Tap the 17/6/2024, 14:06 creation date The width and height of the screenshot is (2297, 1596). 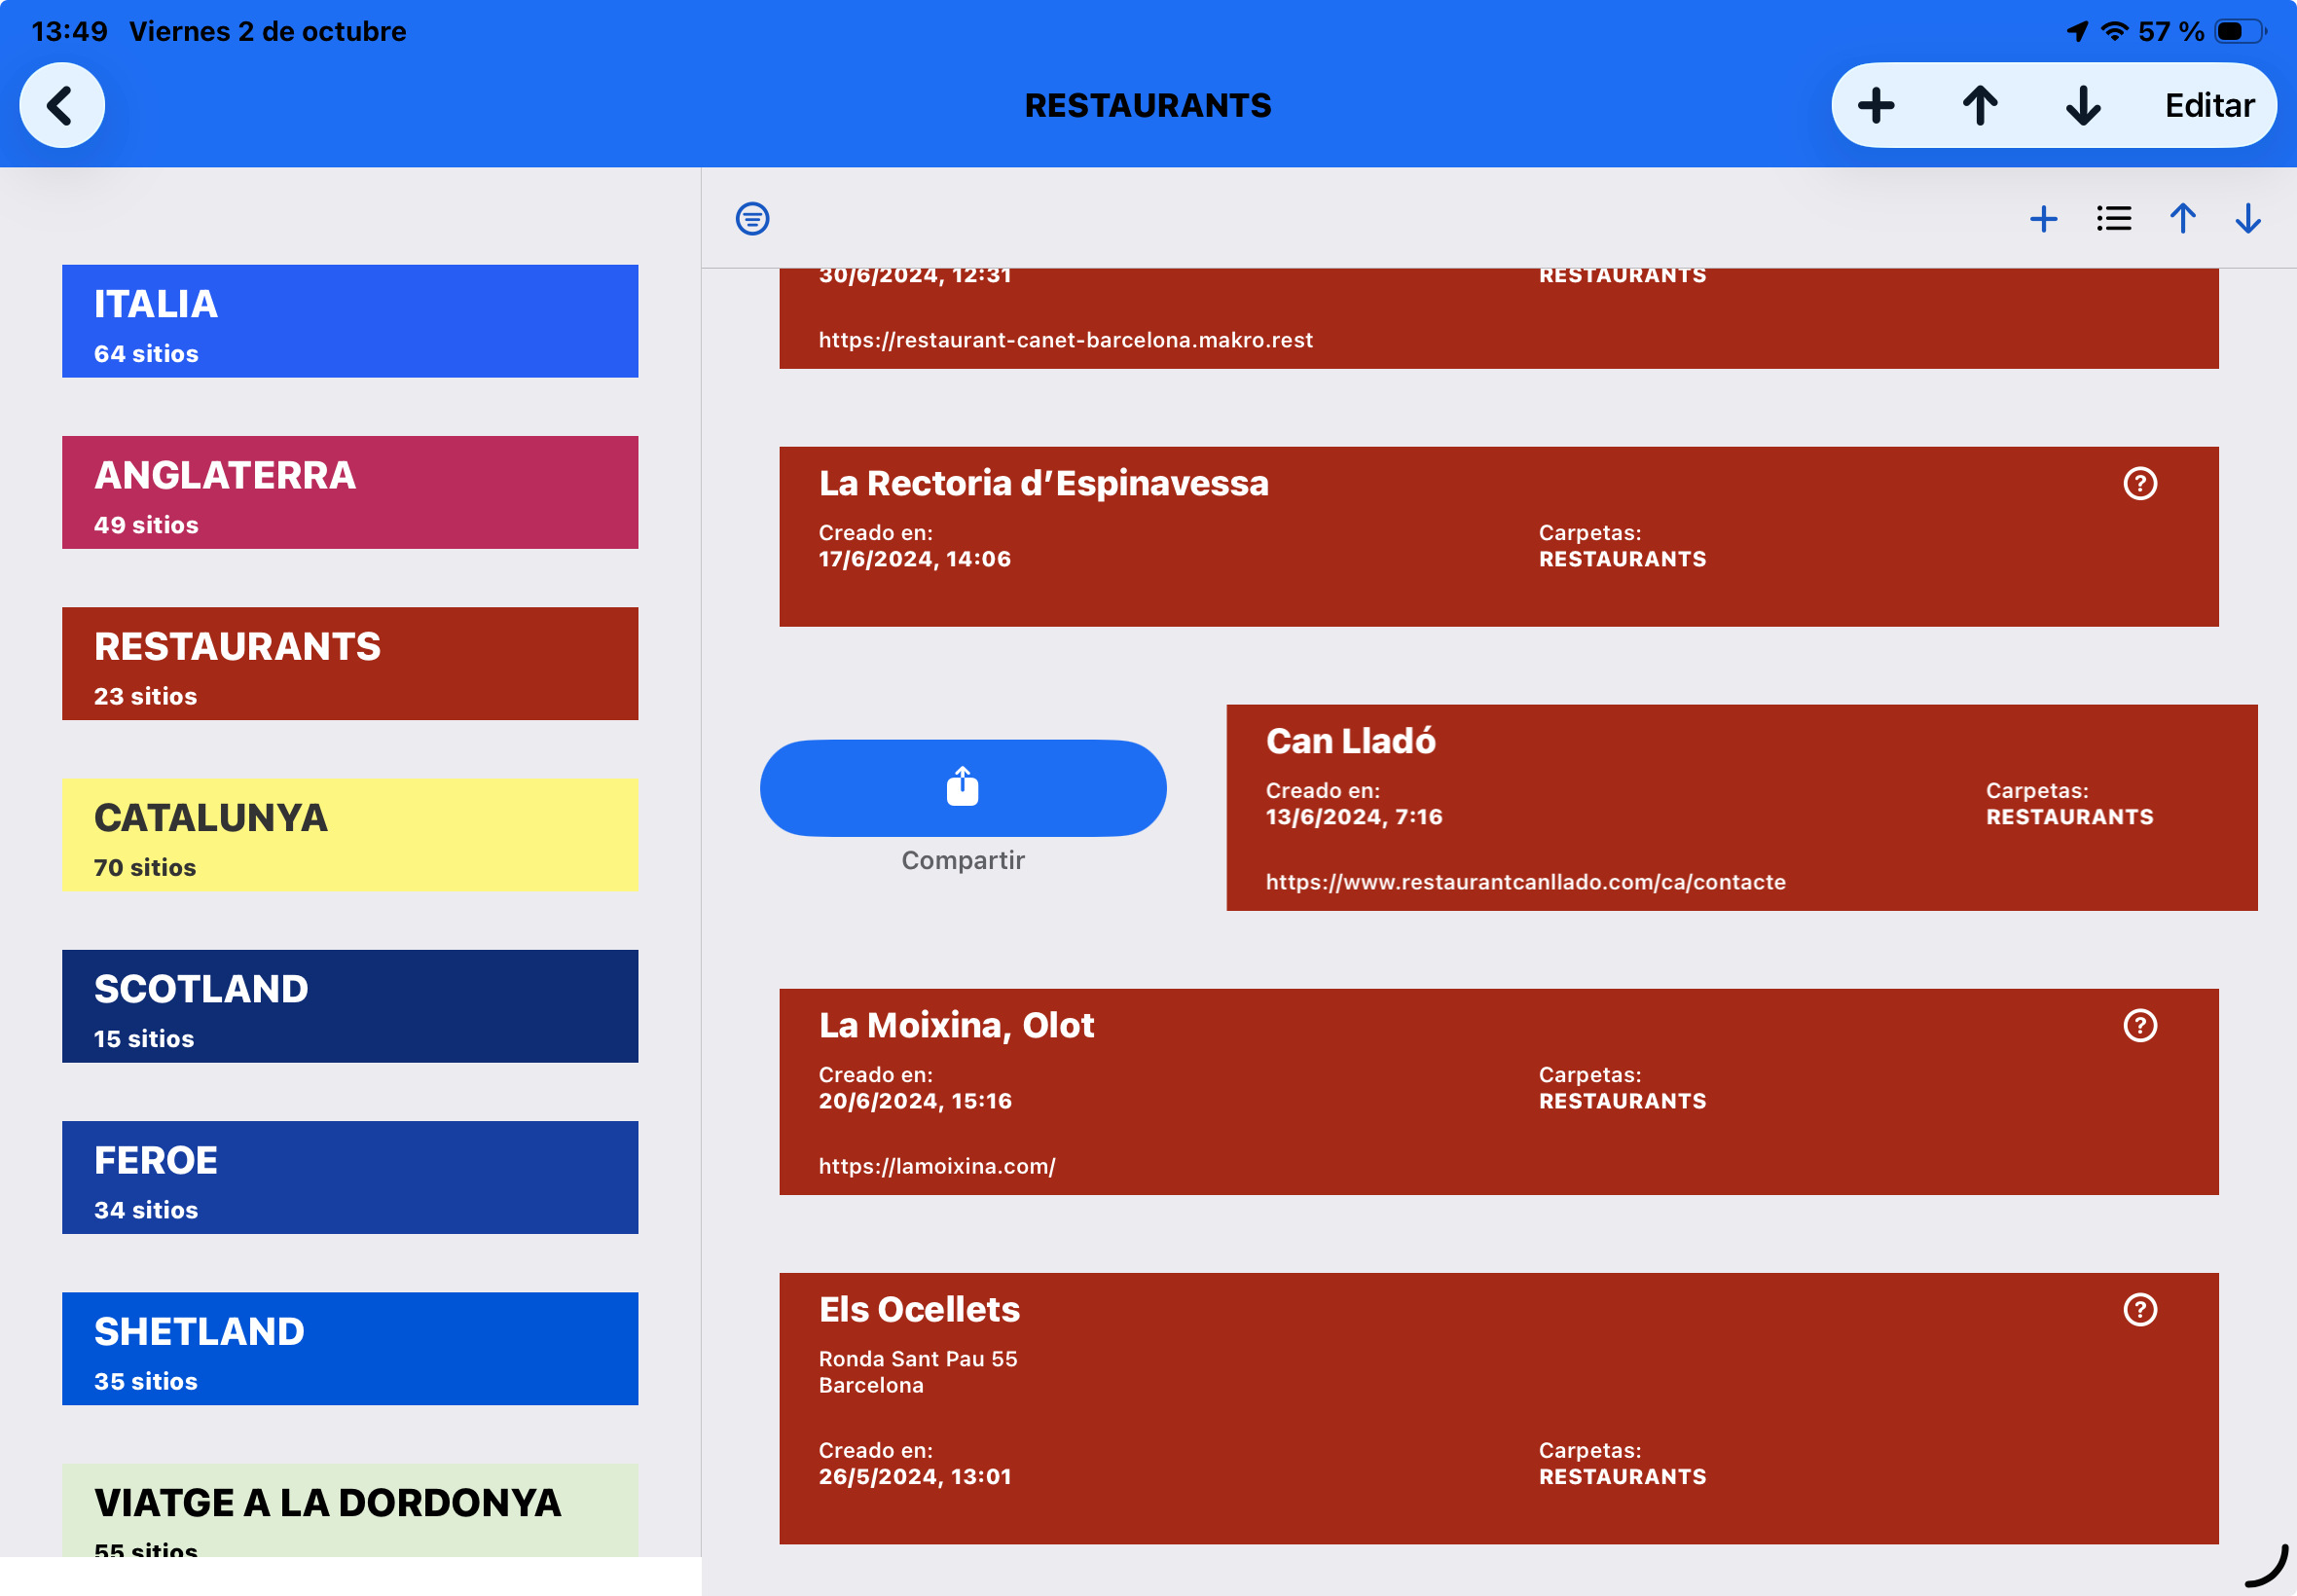tap(914, 559)
